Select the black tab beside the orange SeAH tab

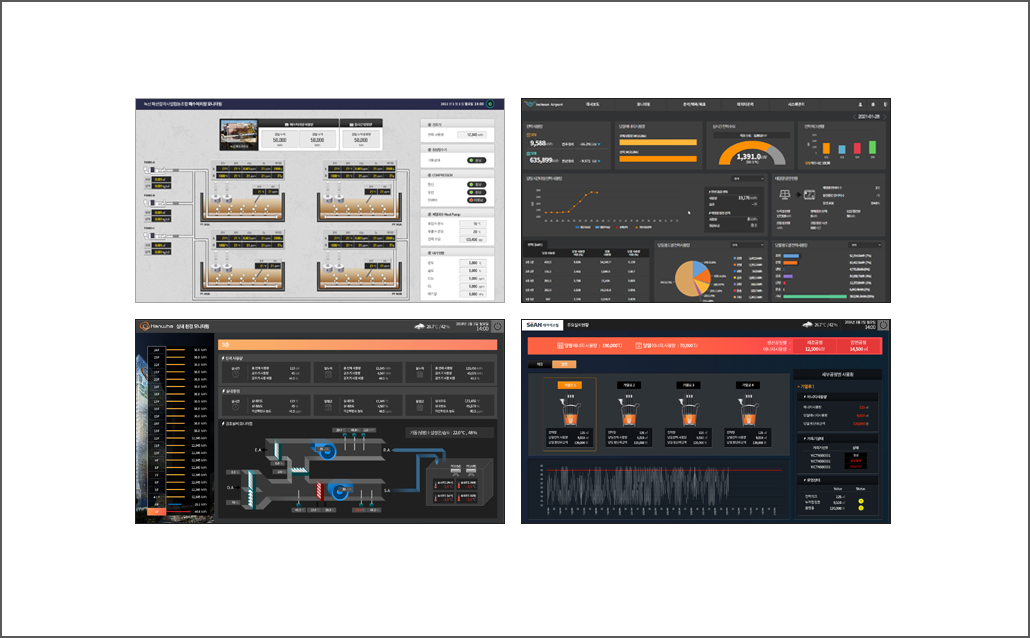[x=540, y=364]
